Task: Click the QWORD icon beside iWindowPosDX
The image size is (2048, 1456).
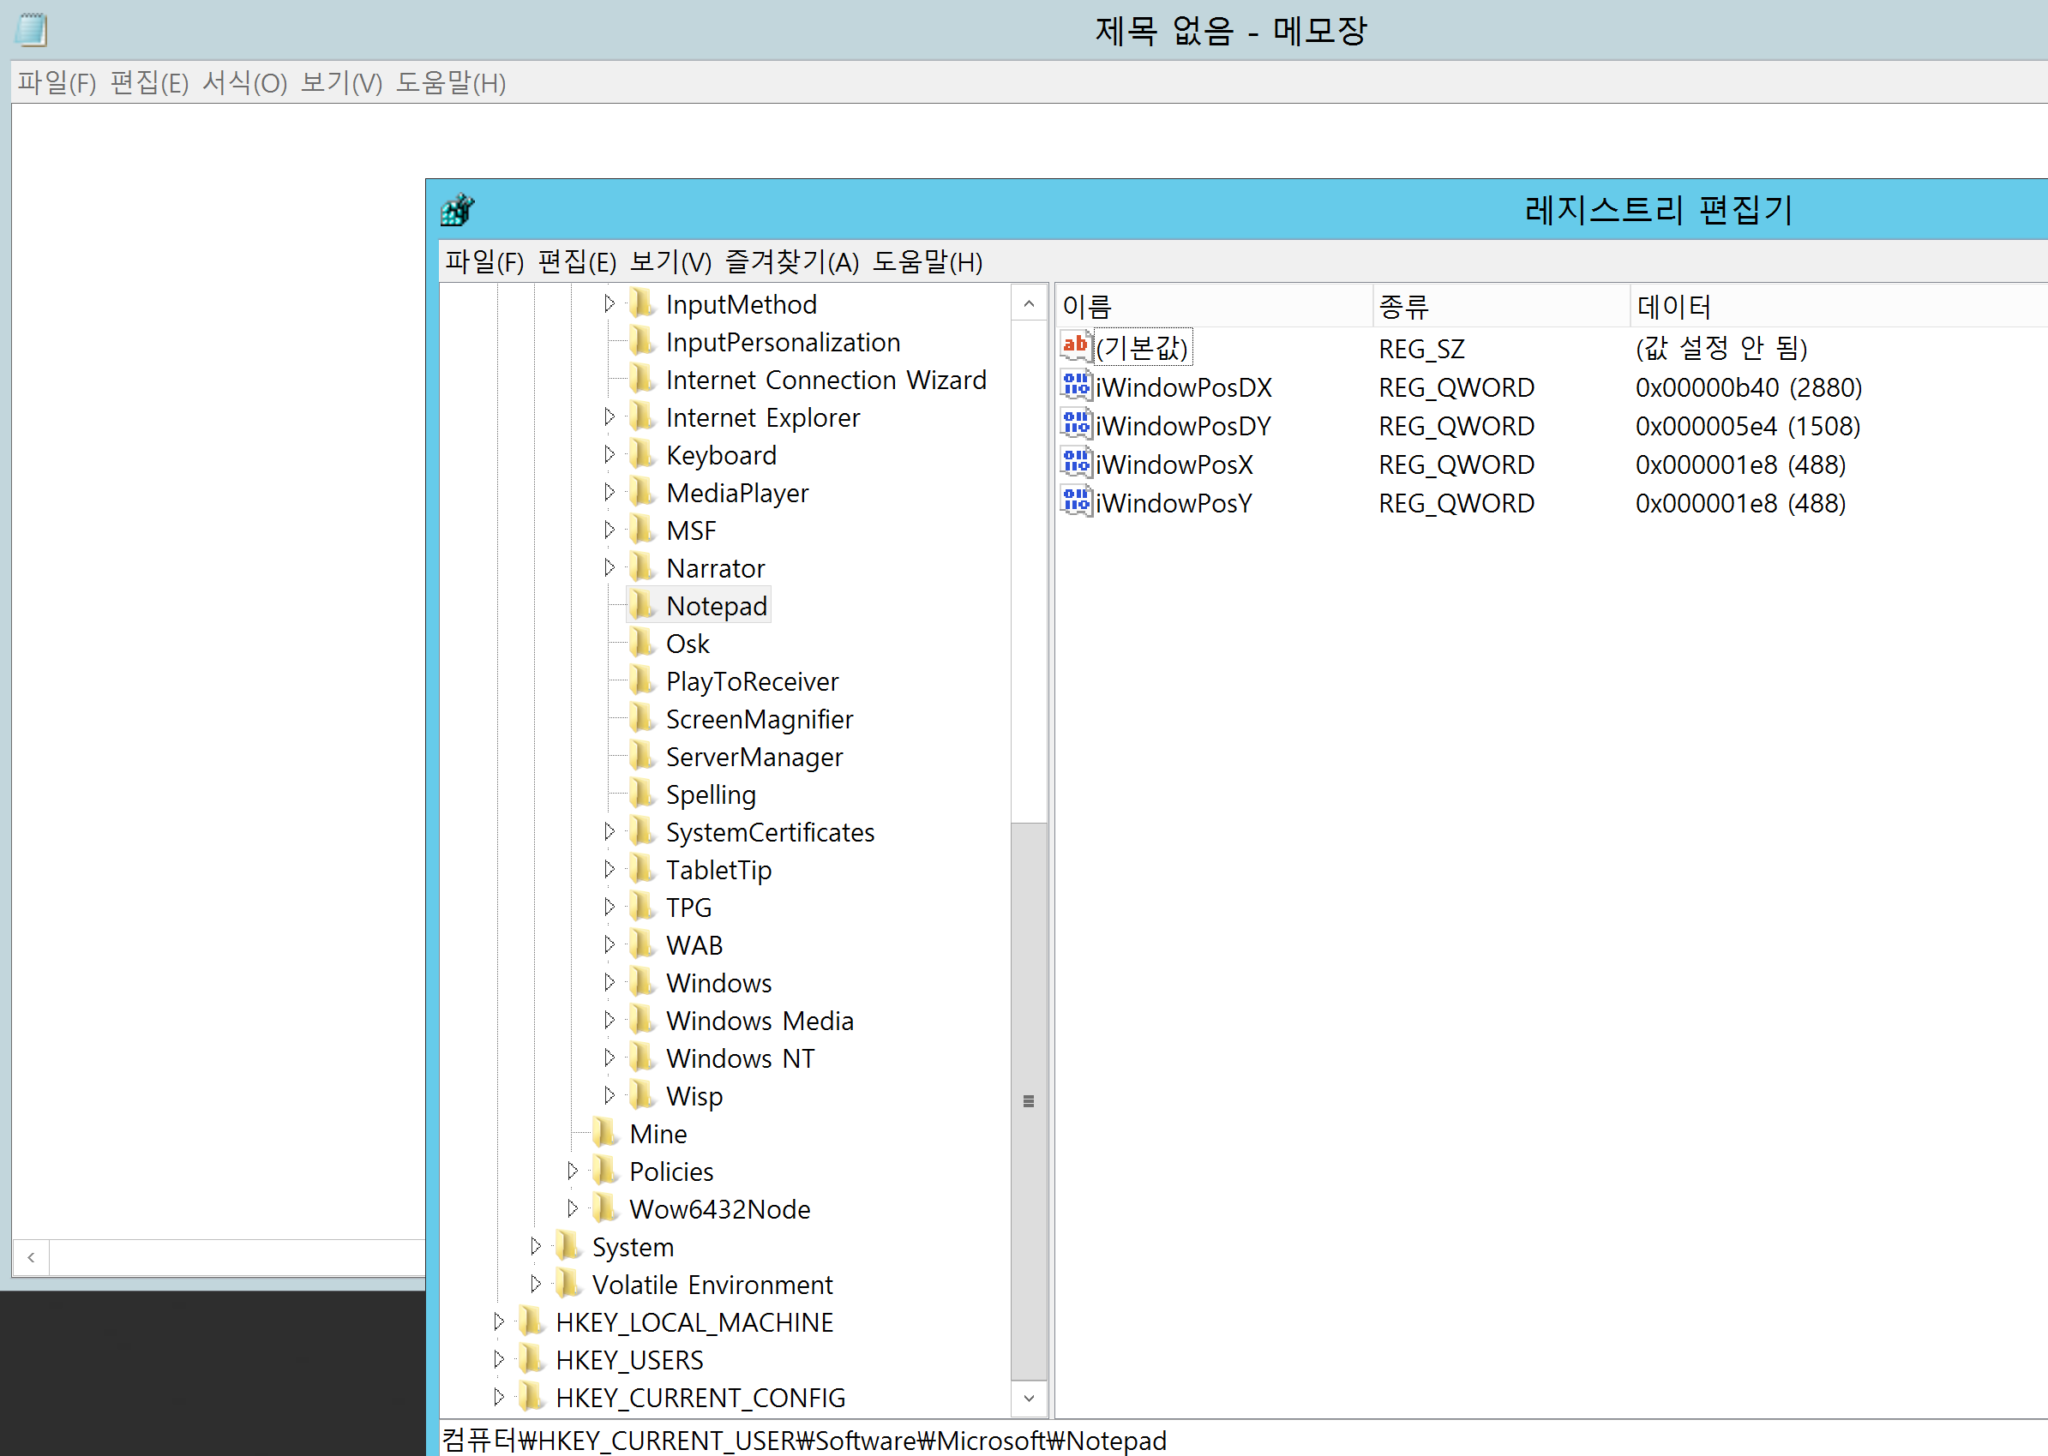Action: tap(1075, 386)
